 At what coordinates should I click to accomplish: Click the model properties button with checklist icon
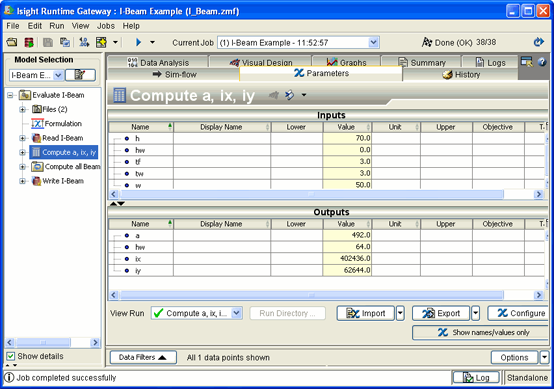pyautogui.click(x=80, y=75)
